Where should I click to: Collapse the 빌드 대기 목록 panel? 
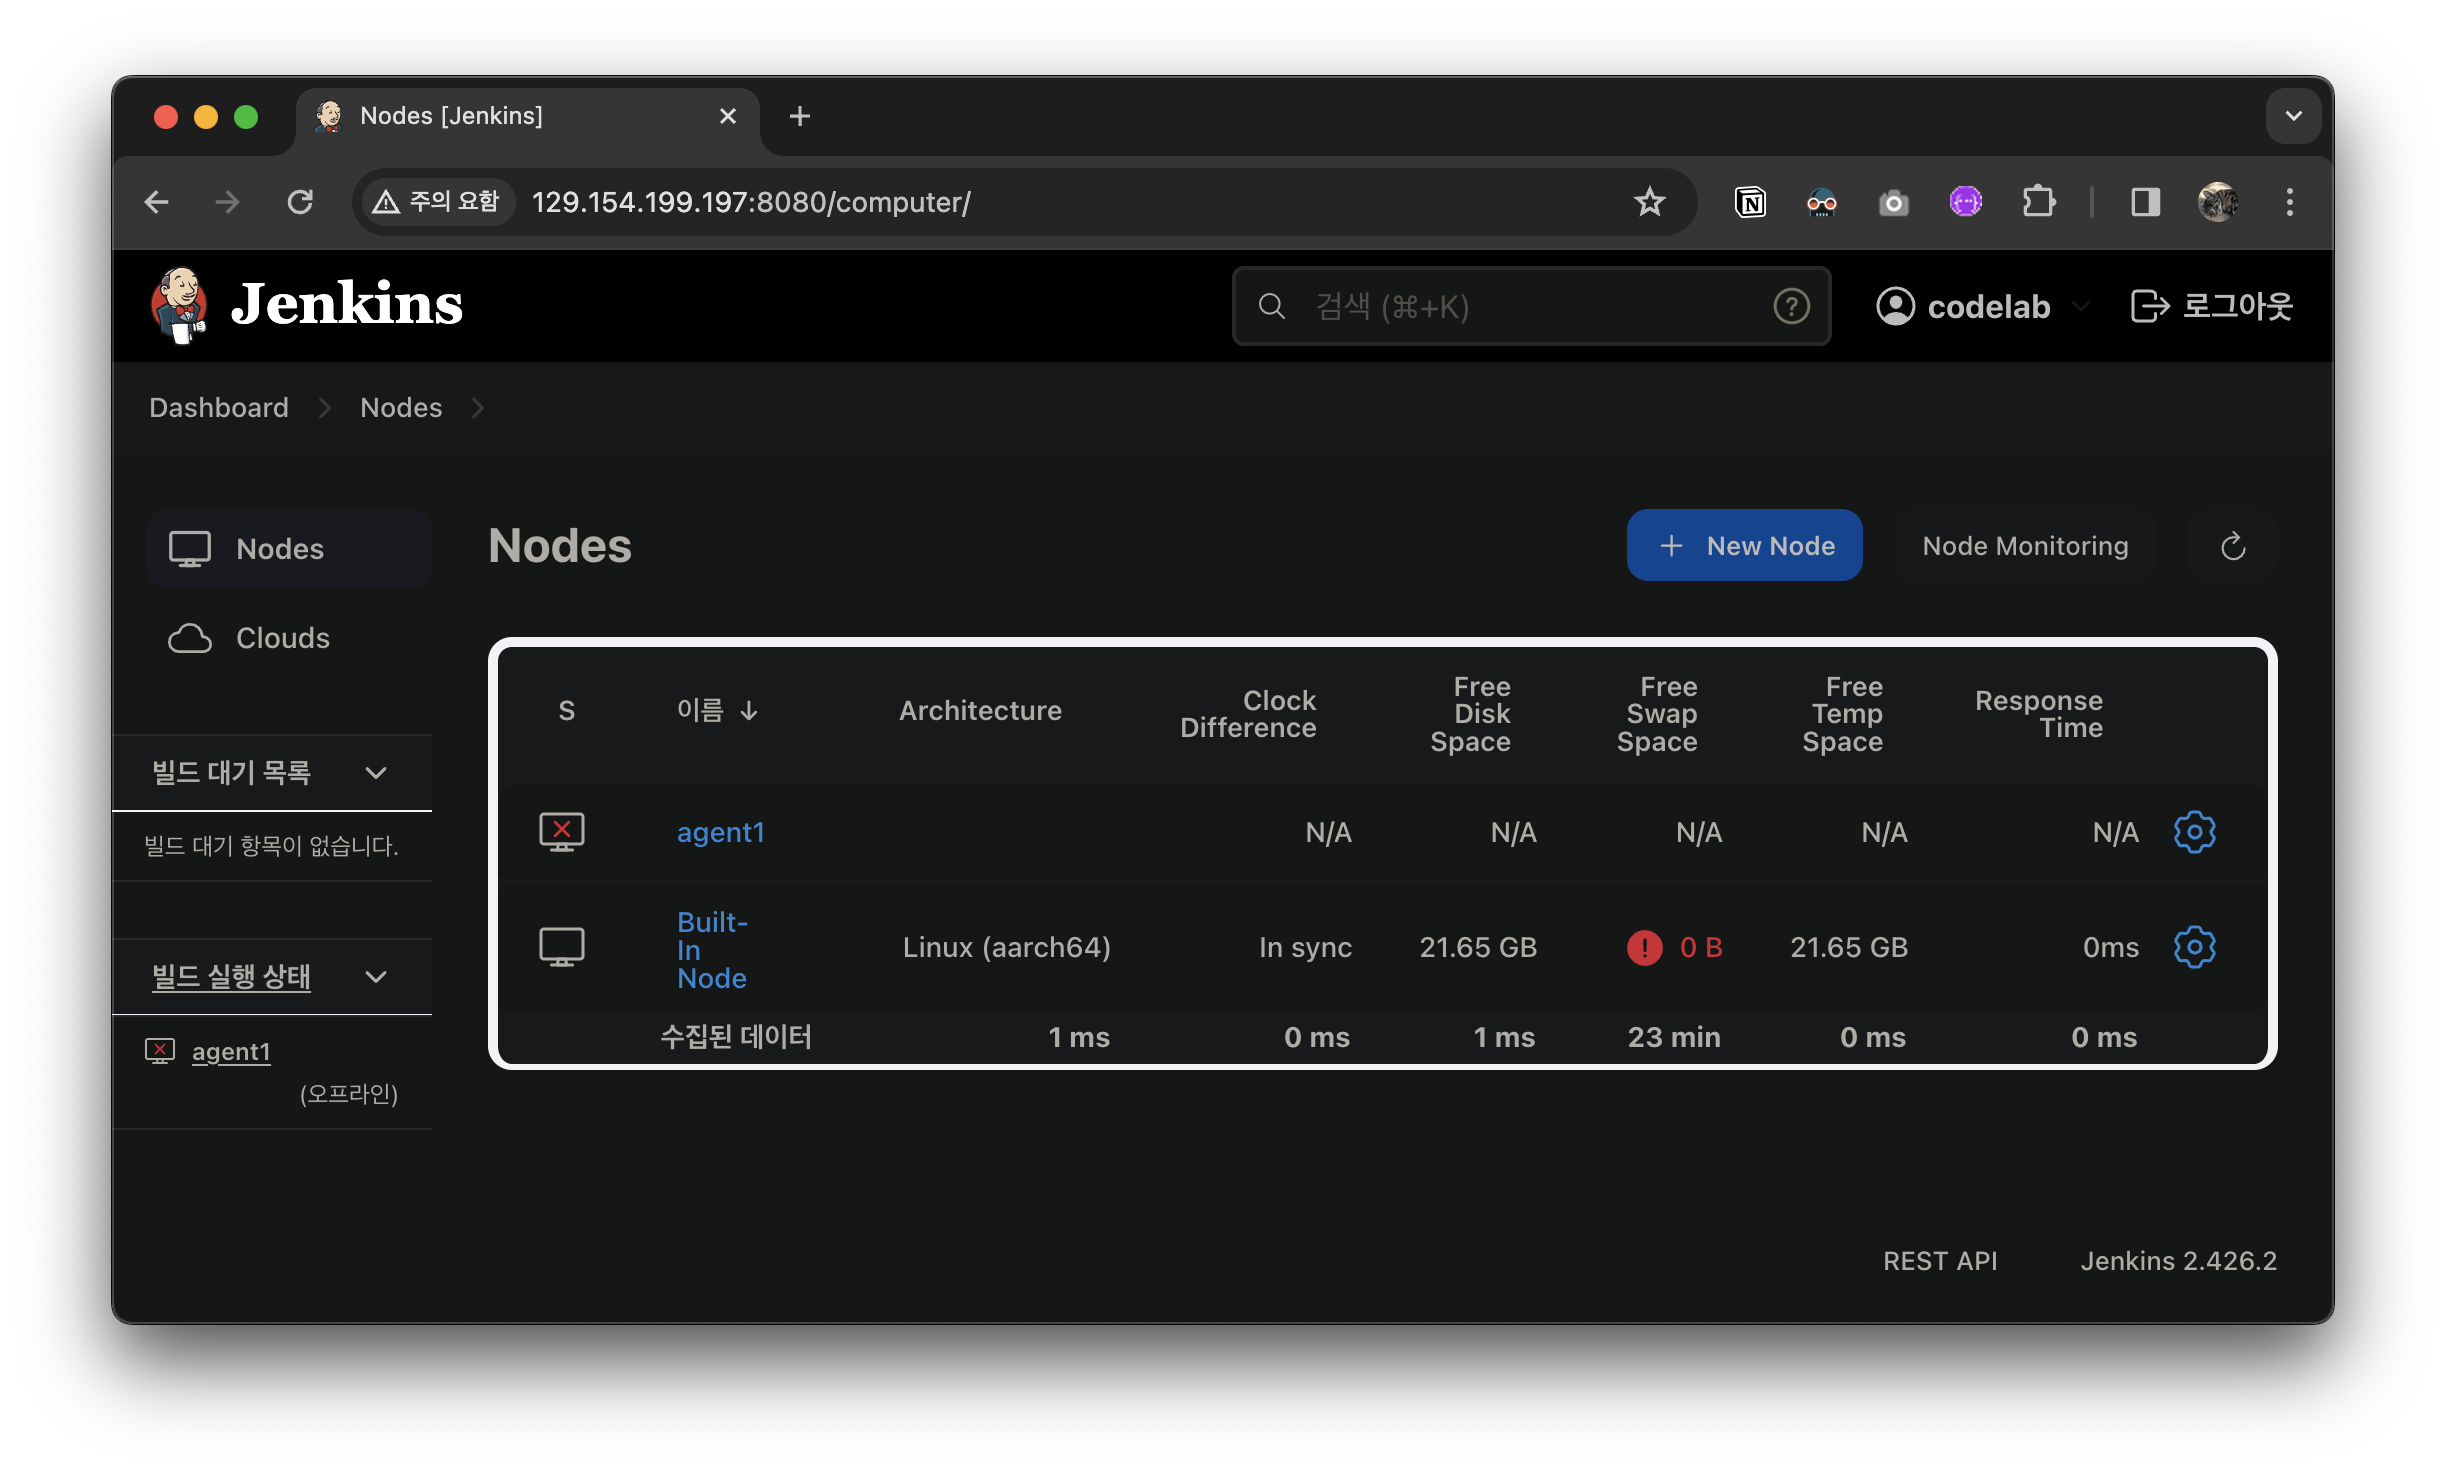pyautogui.click(x=376, y=773)
